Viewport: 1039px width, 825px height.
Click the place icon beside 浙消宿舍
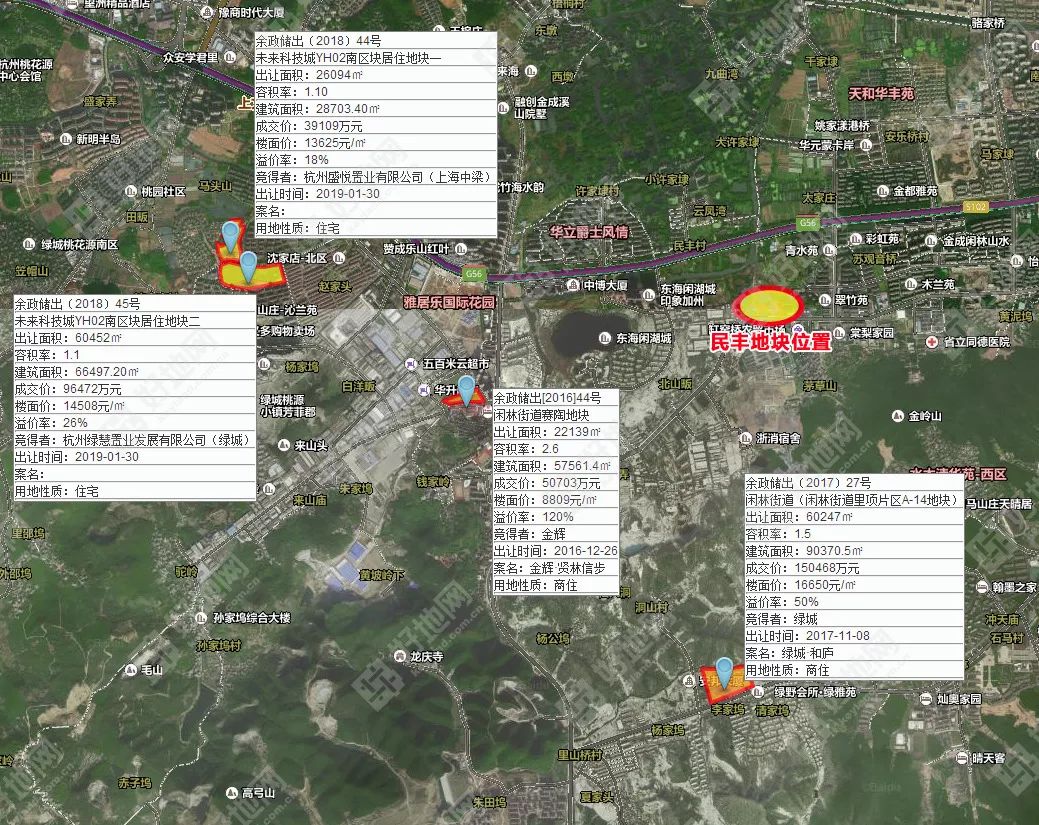pos(745,438)
